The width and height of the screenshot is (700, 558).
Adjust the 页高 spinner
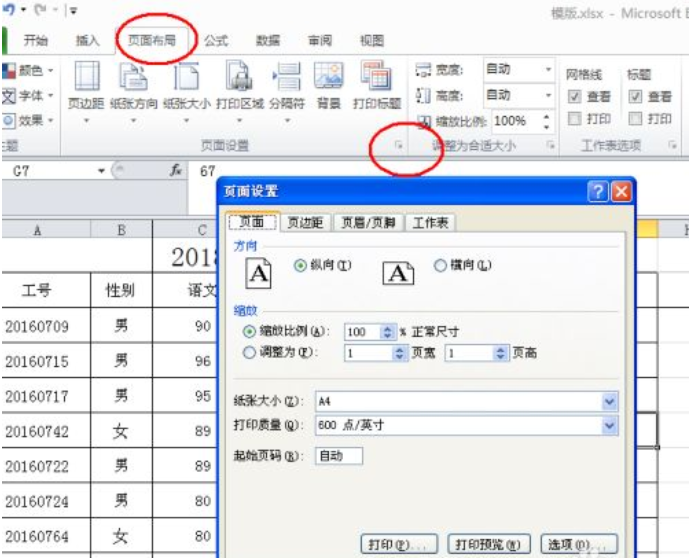pyautogui.click(x=500, y=354)
